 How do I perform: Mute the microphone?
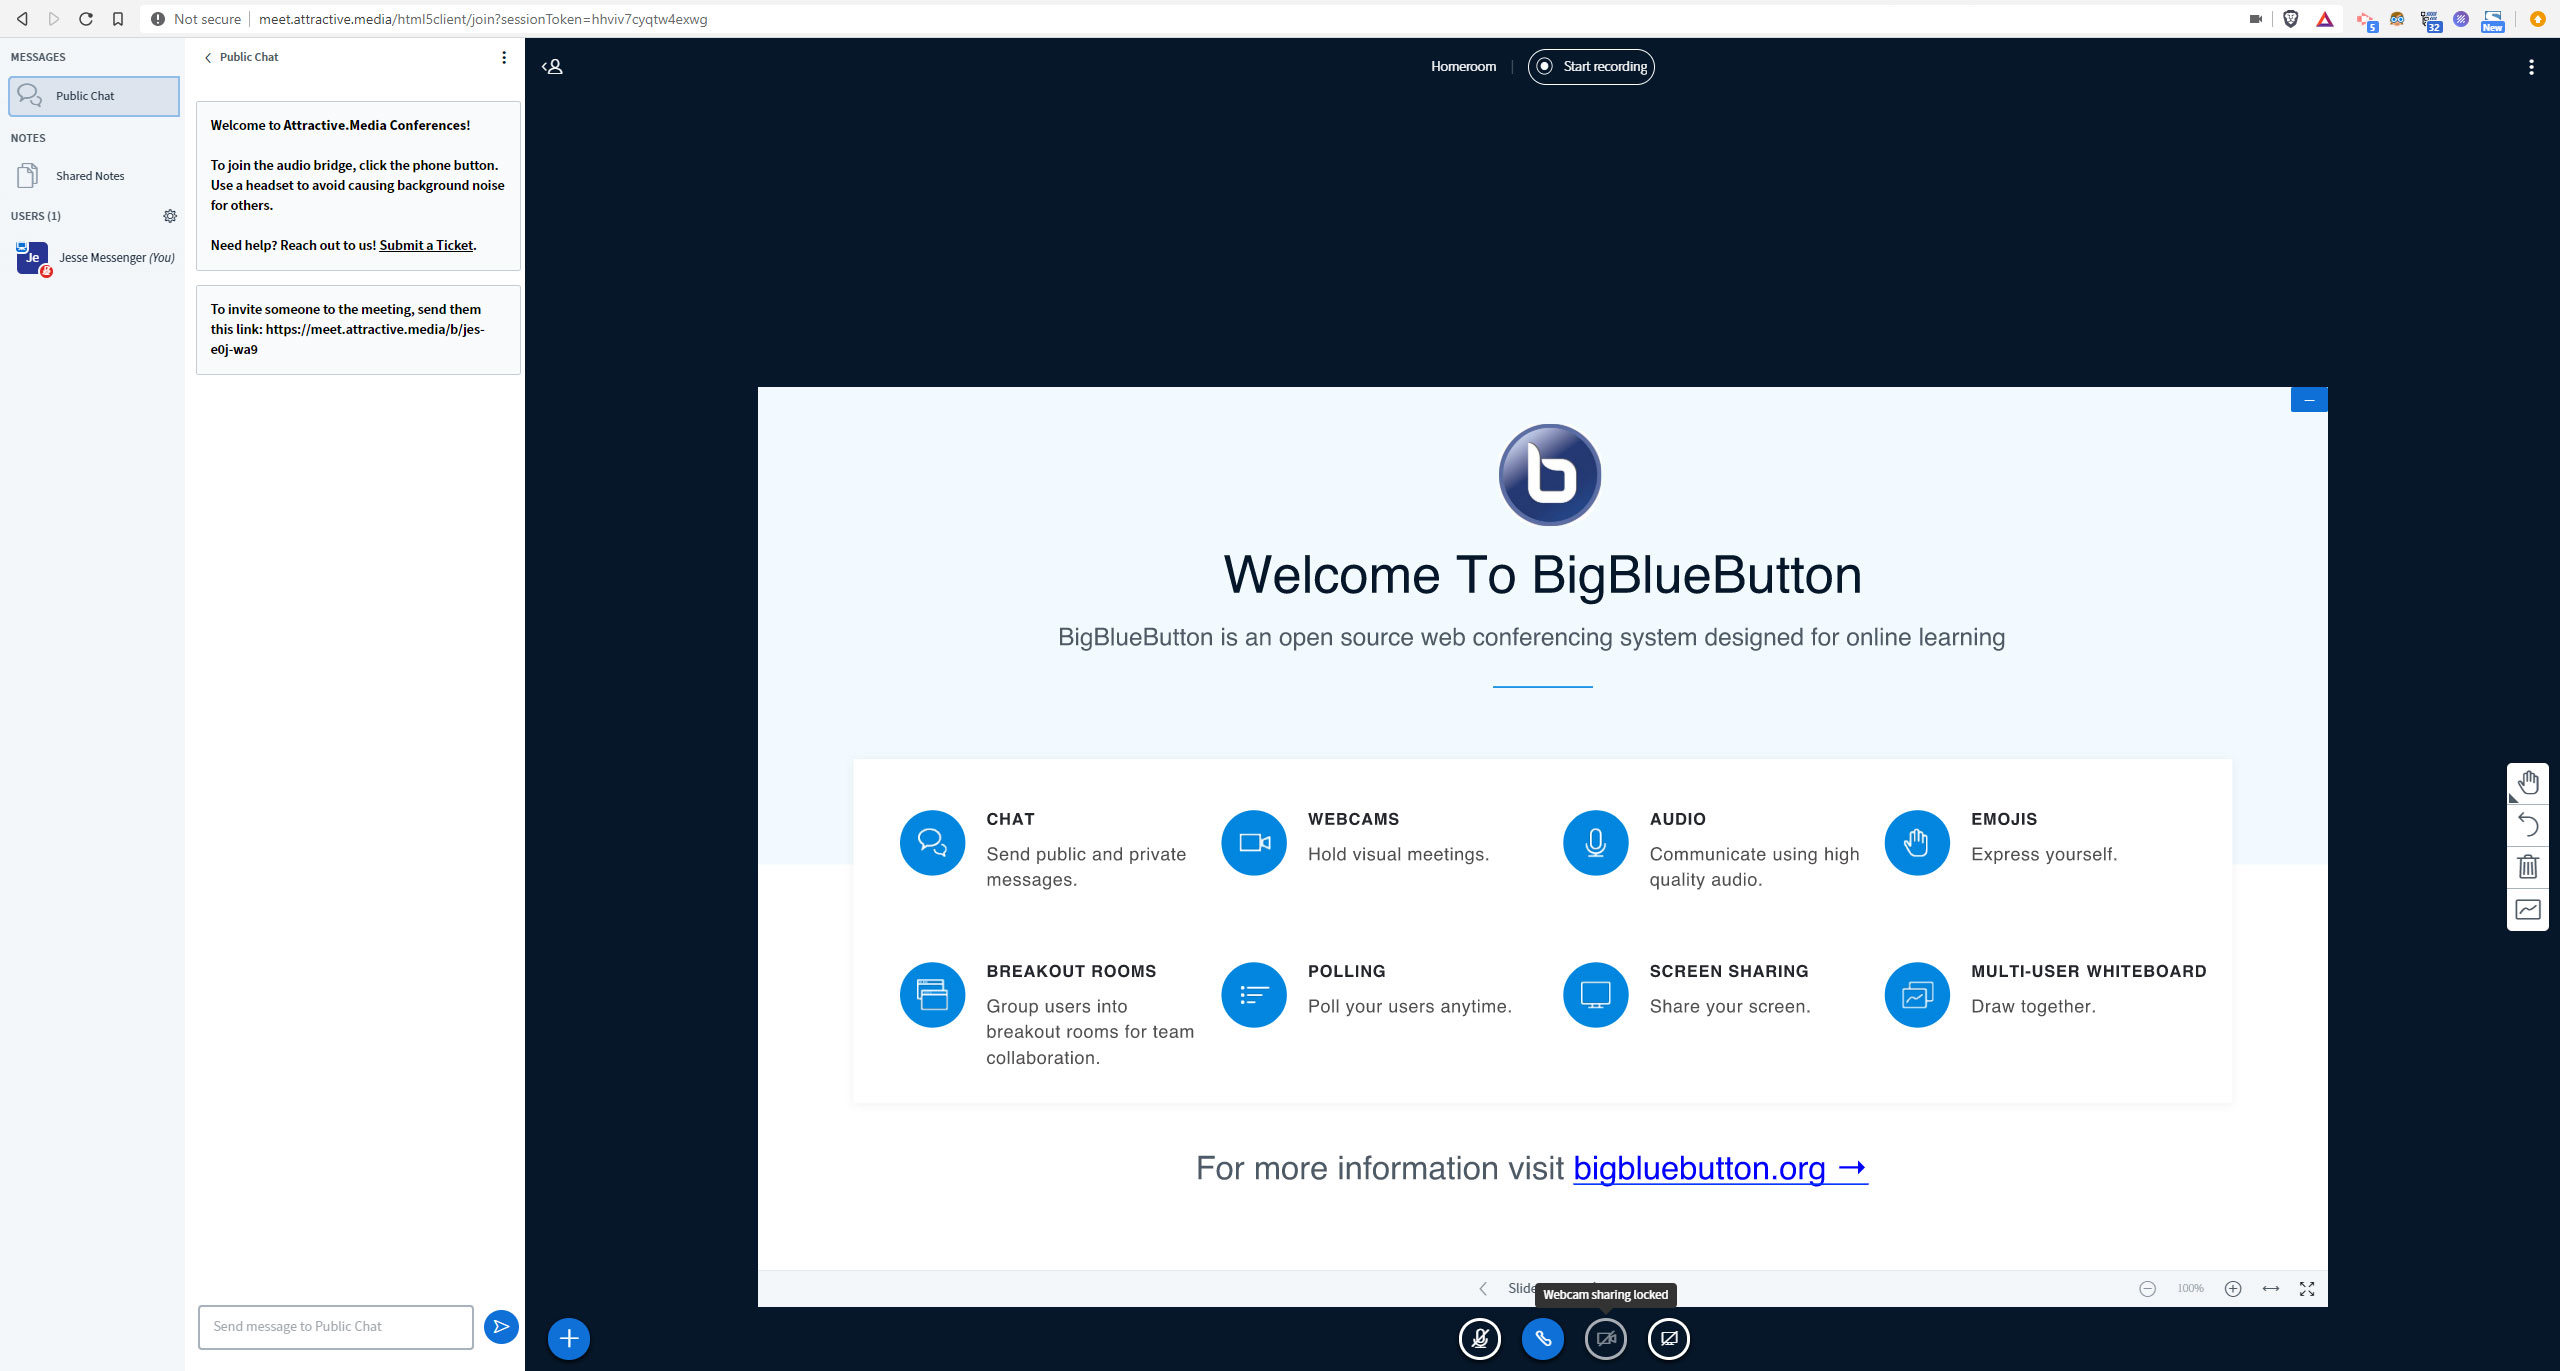tap(1481, 1339)
